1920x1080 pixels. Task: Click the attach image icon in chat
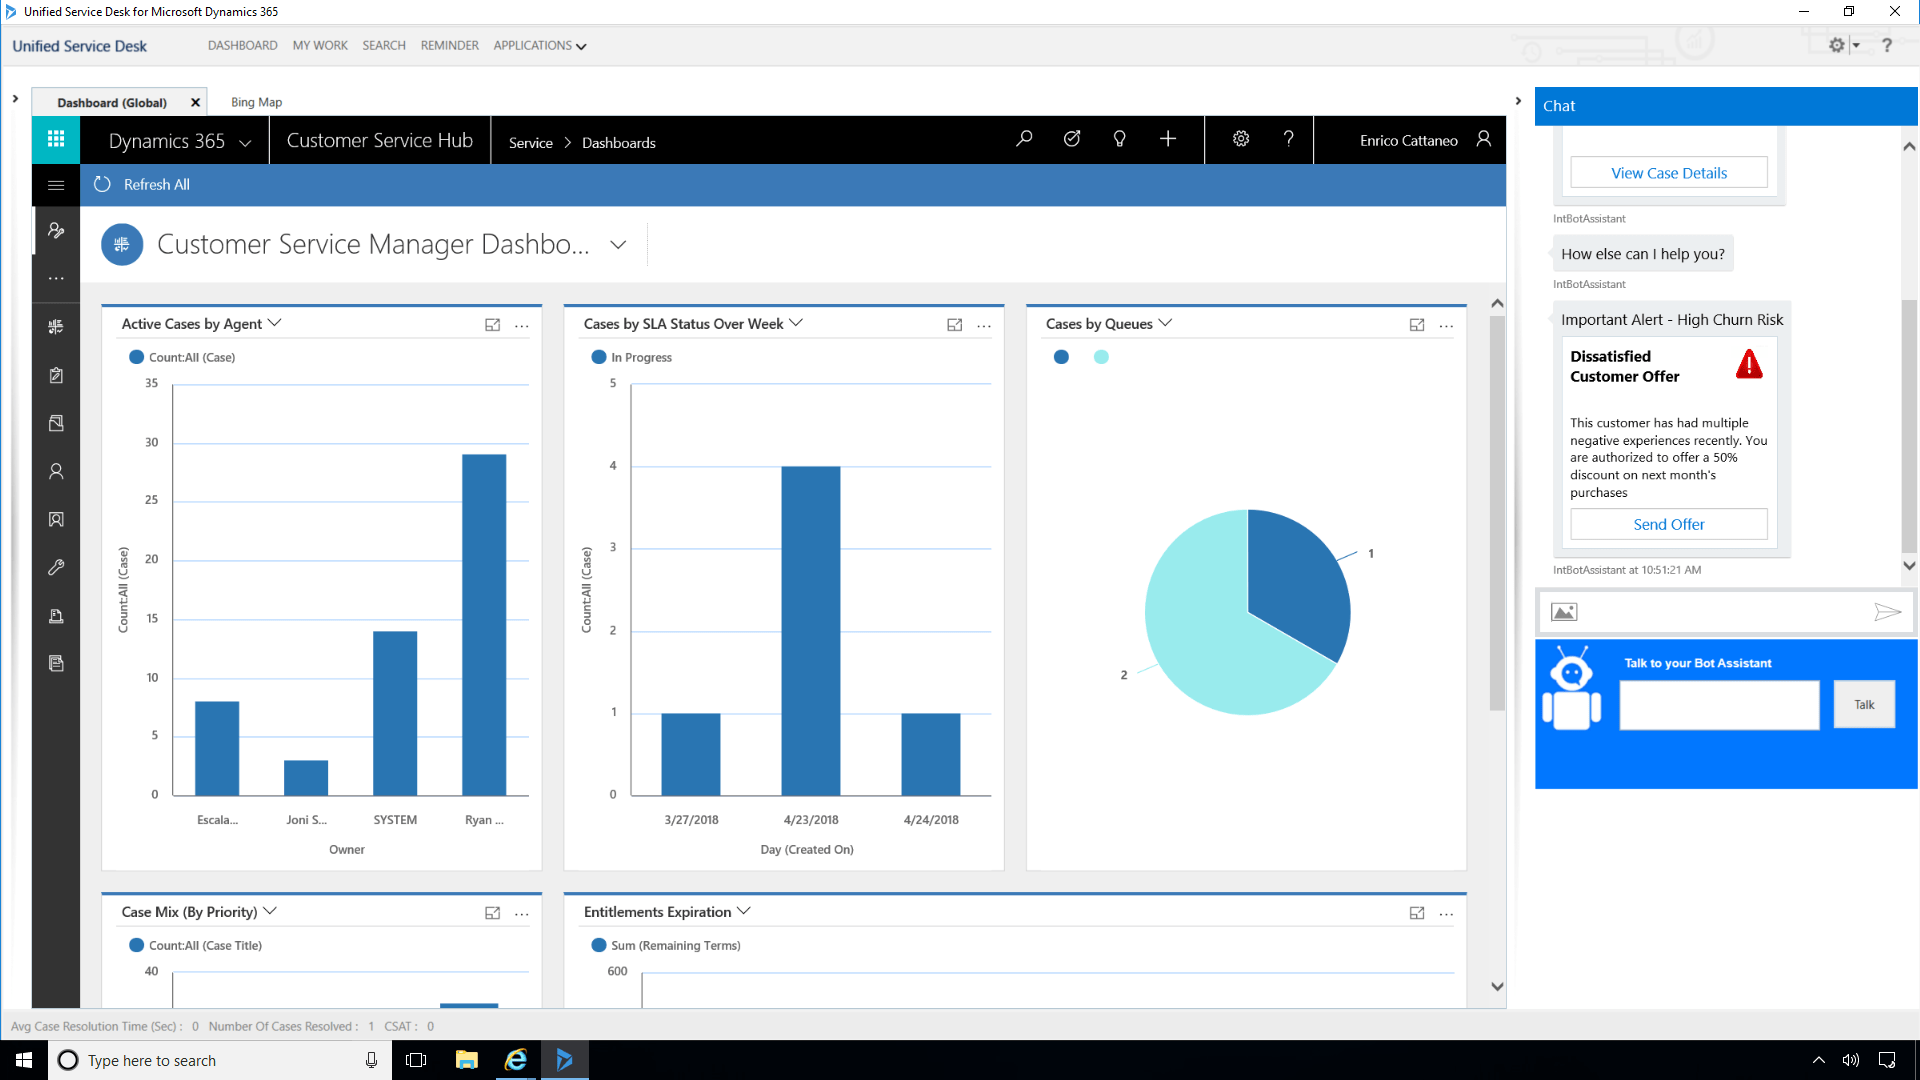click(x=1564, y=612)
